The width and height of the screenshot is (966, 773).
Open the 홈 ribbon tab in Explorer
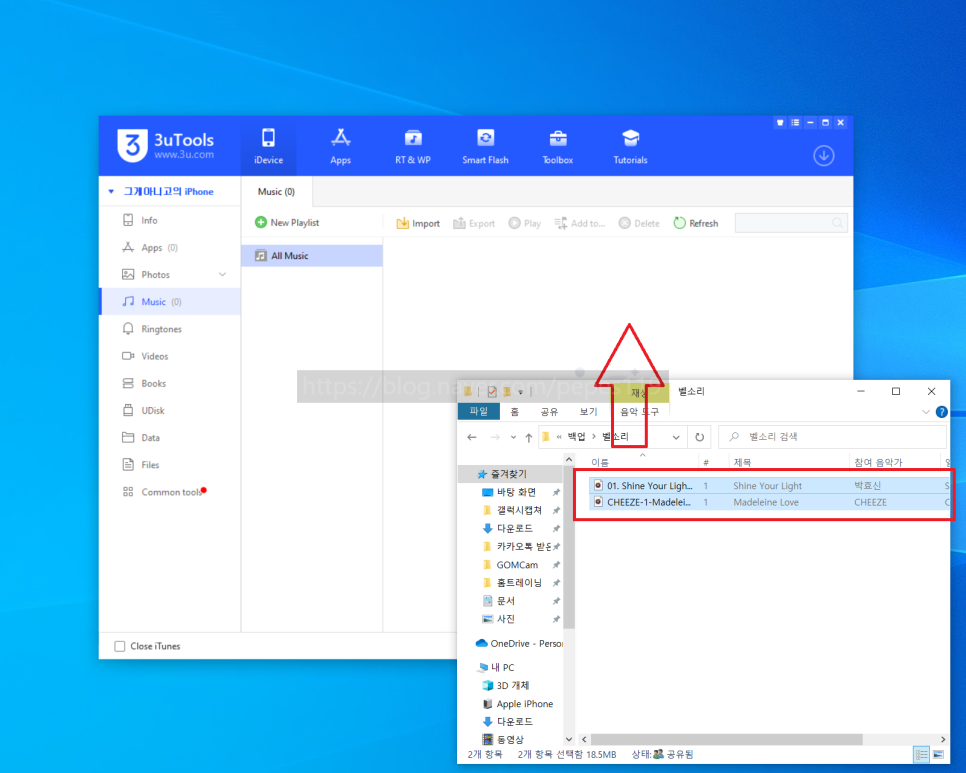pos(515,411)
